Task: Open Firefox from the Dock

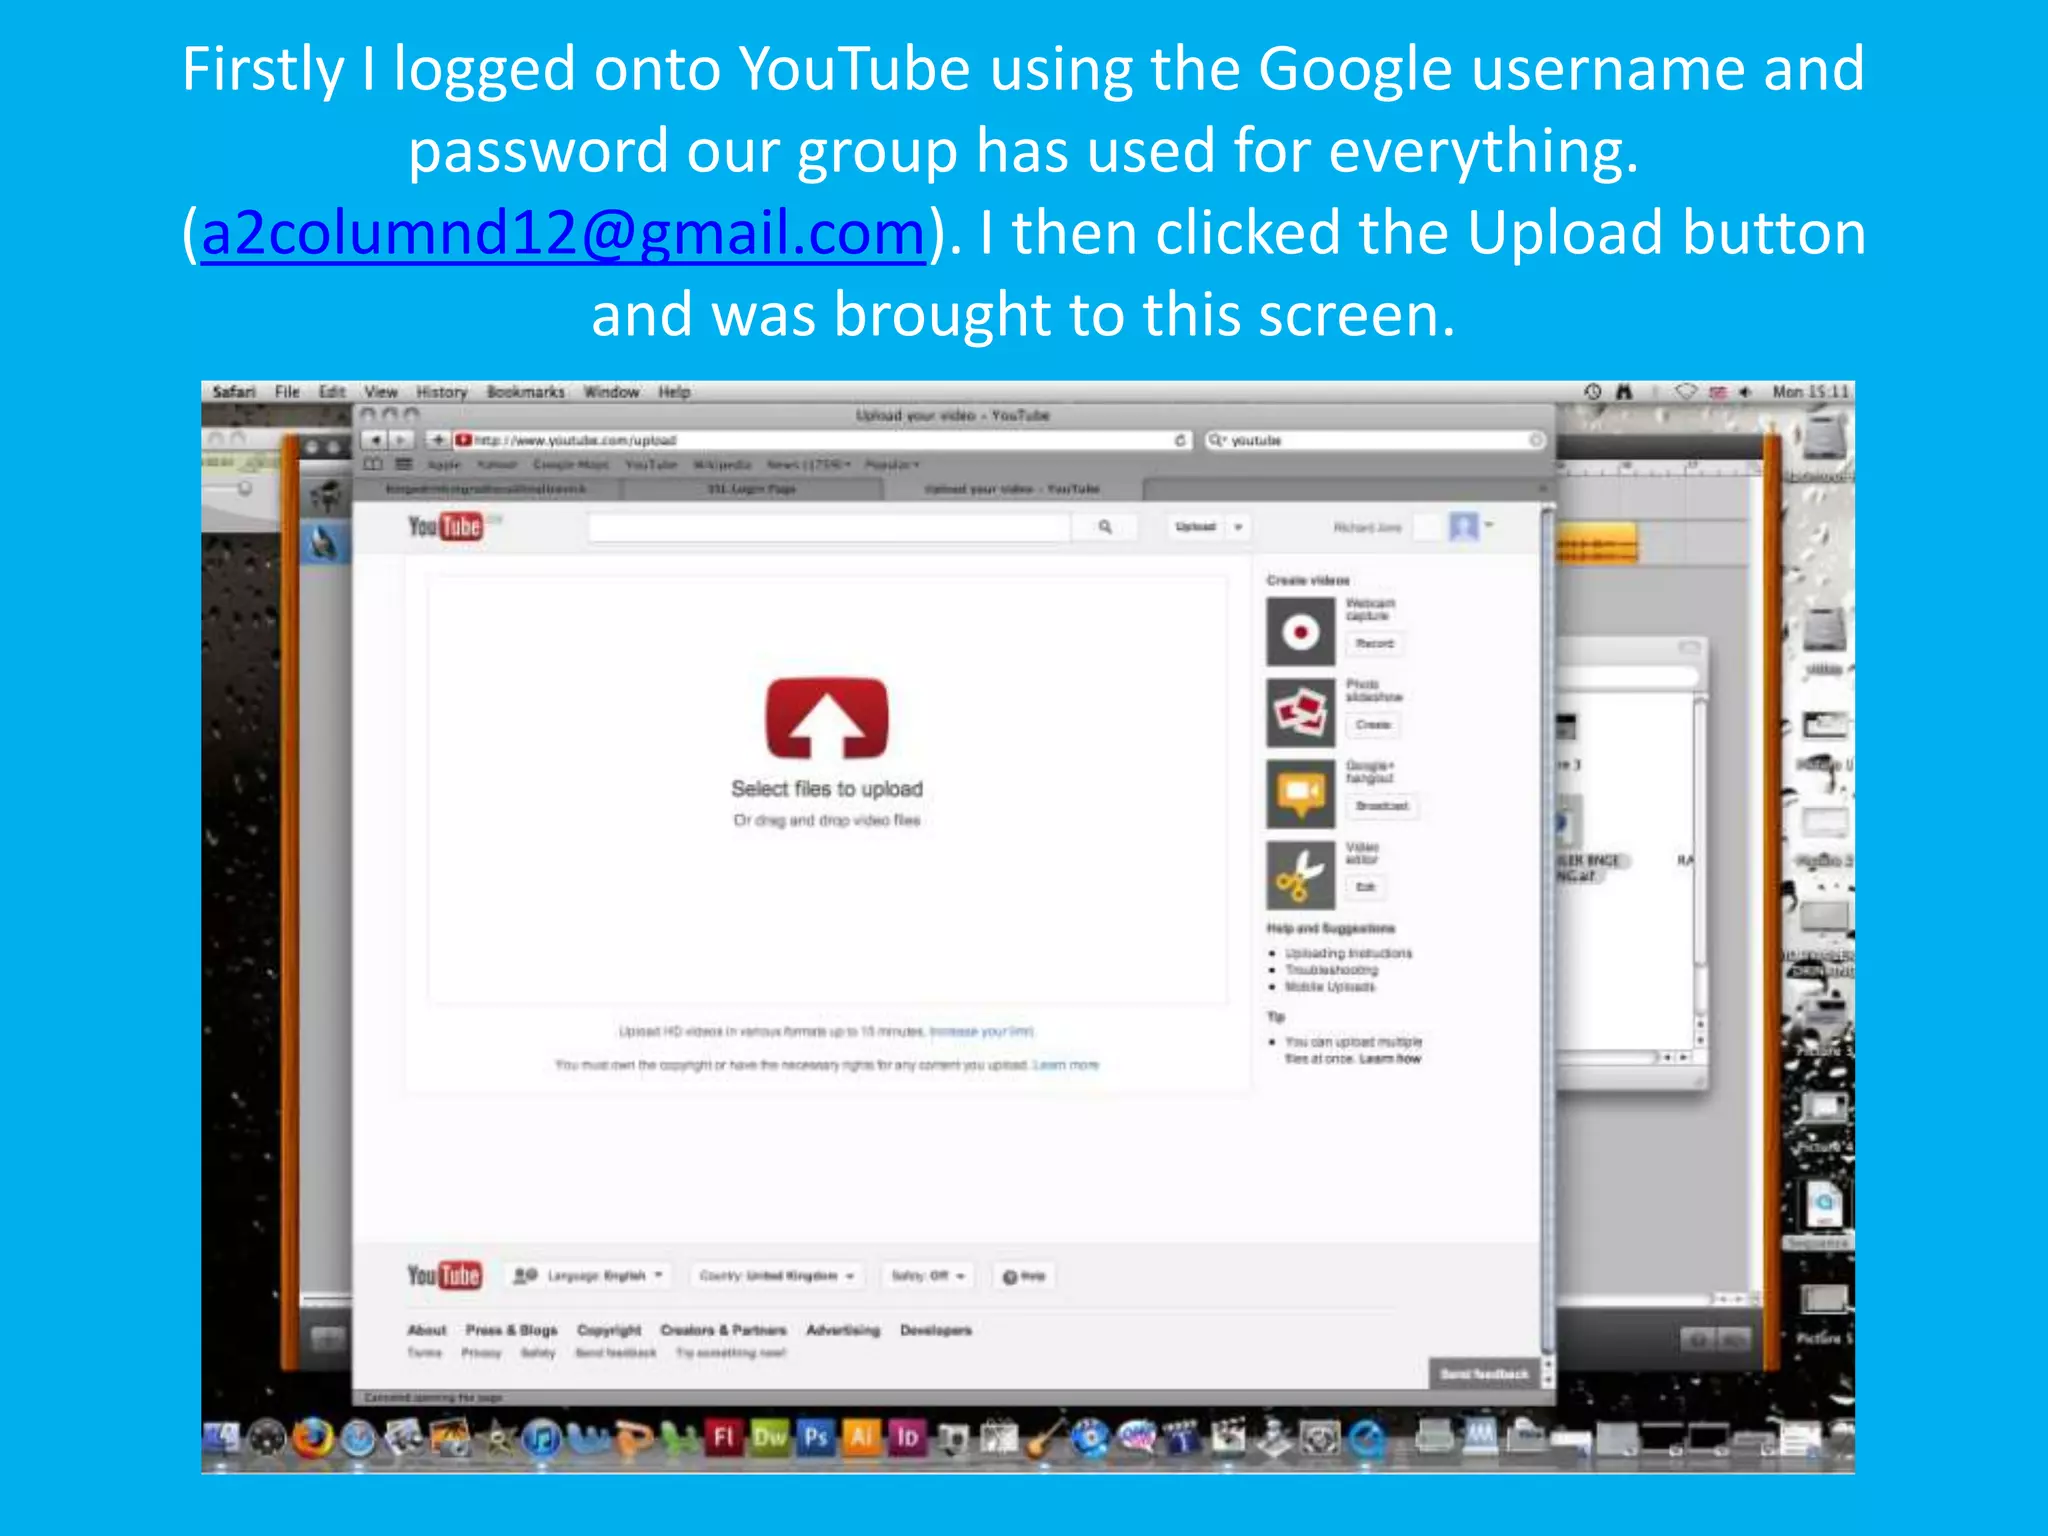Action: (x=312, y=1439)
